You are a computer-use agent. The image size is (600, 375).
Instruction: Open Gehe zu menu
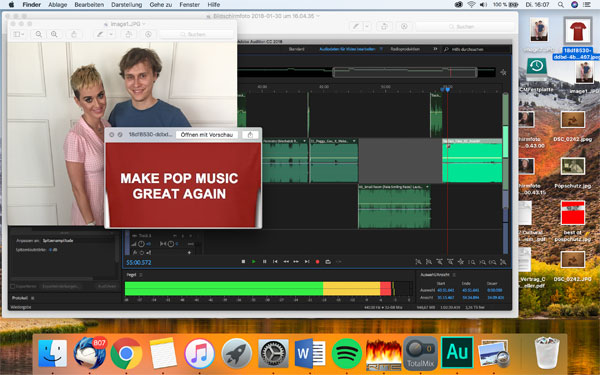(161, 5)
